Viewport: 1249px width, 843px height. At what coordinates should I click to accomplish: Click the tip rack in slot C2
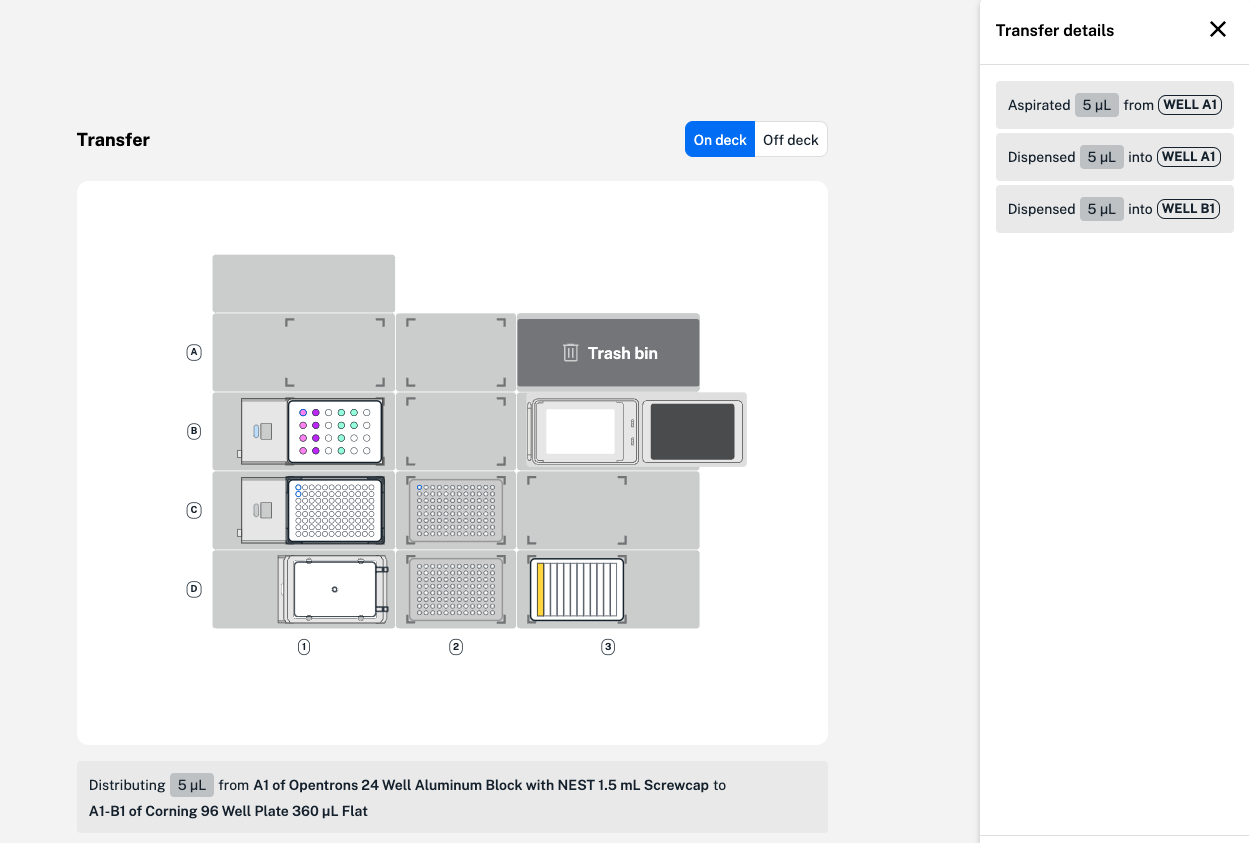[x=456, y=510]
